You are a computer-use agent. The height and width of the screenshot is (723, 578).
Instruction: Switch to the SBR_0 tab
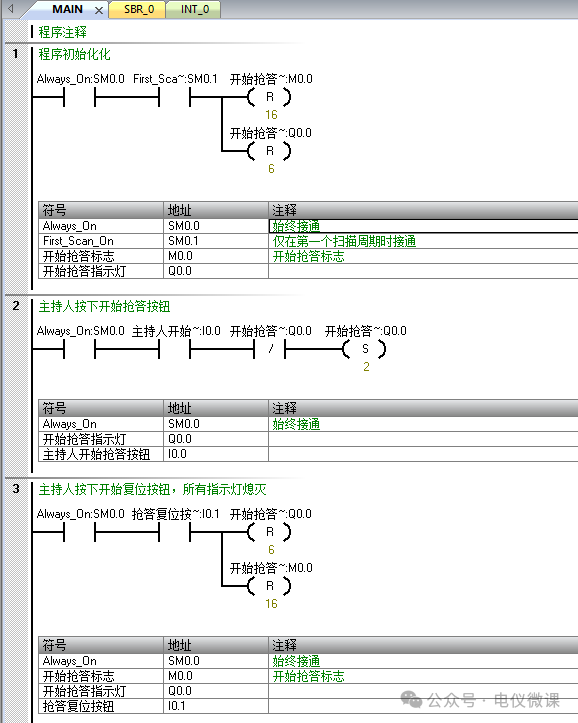coord(138,10)
